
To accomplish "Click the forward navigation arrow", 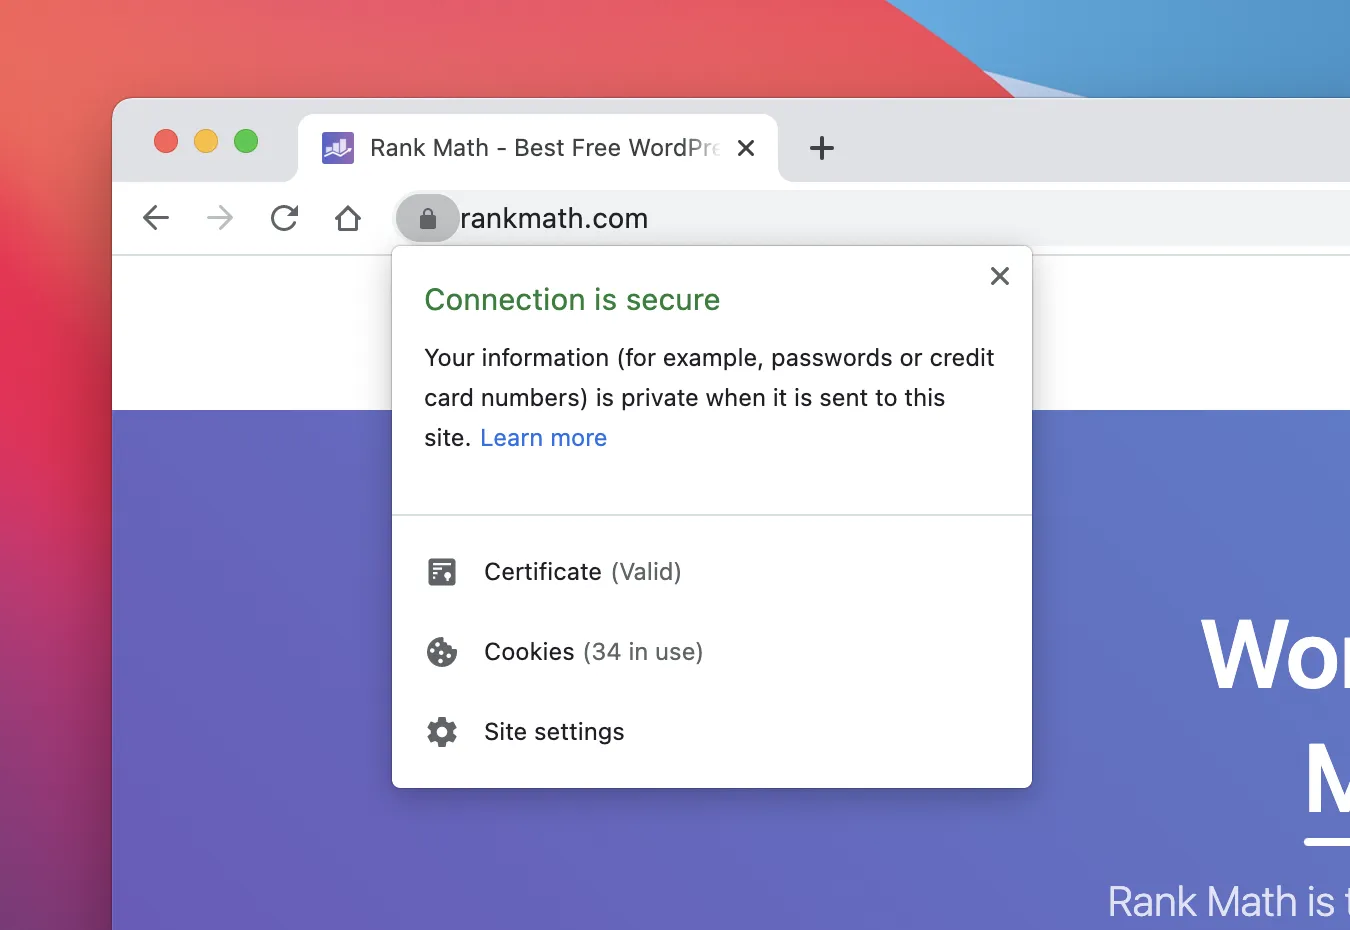I will coord(220,218).
